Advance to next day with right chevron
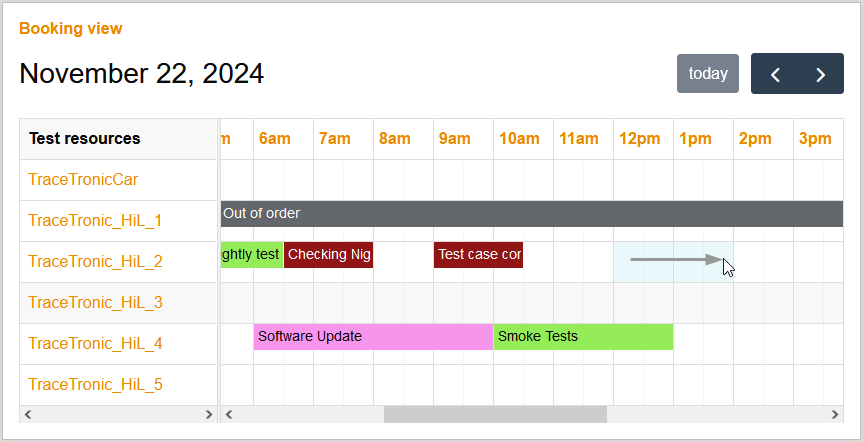Viewport: 863px width, 442px height. [821, 74]
